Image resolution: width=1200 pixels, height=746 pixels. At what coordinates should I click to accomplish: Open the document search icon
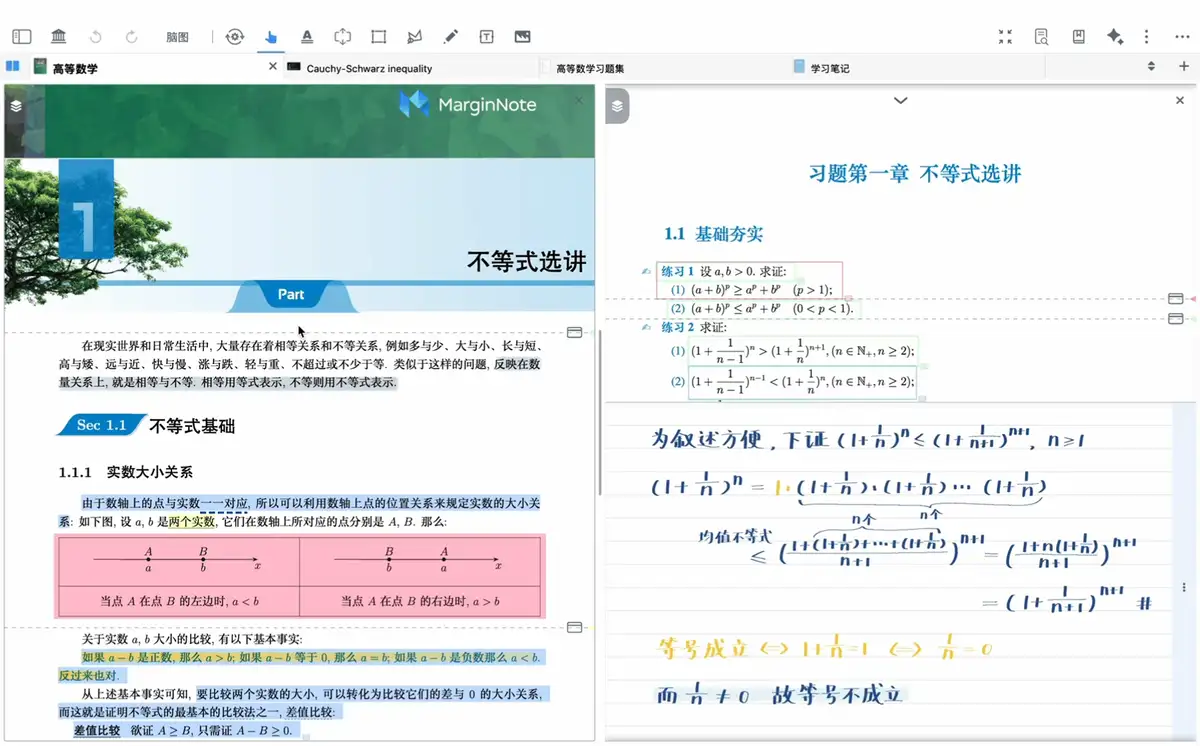1041,37
